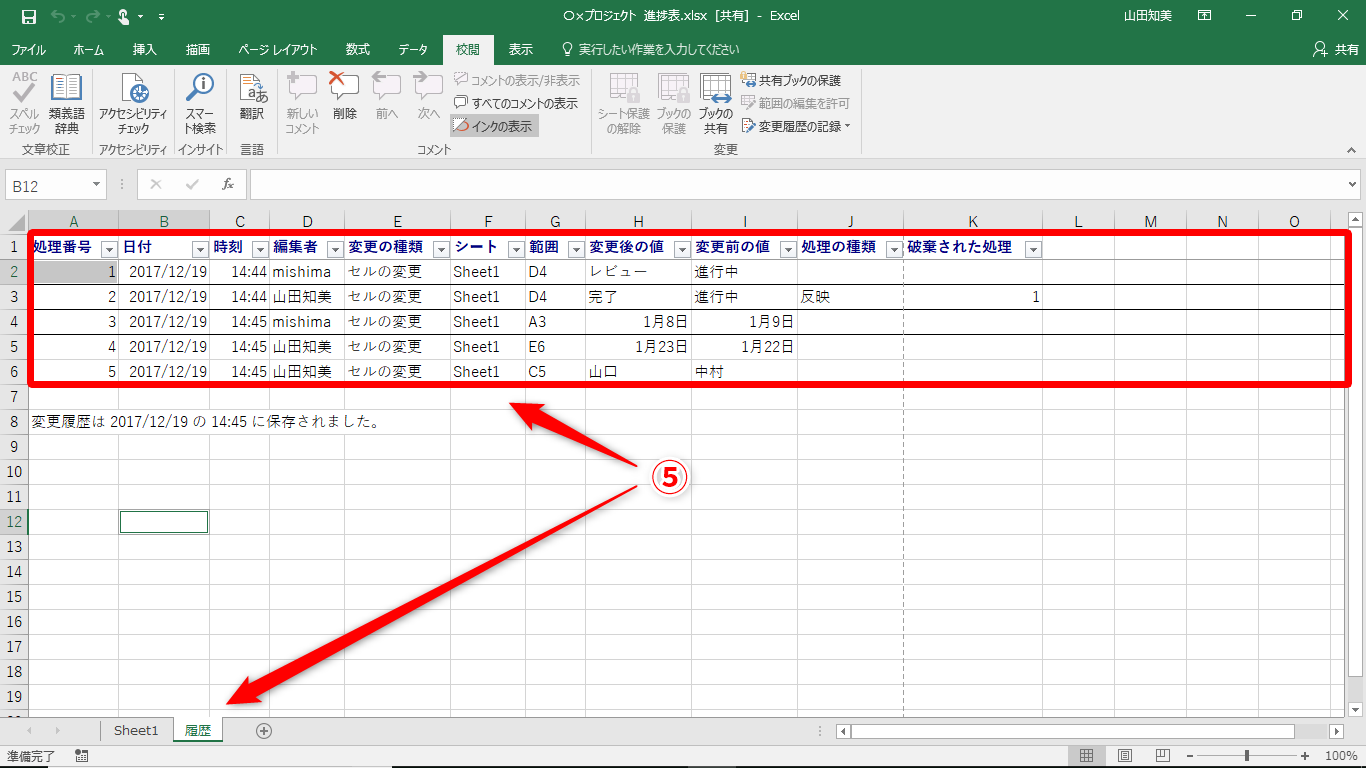The image size is (1366, 768).
Task: Add a 新しいコメント
Action: [x=302, y=104]
